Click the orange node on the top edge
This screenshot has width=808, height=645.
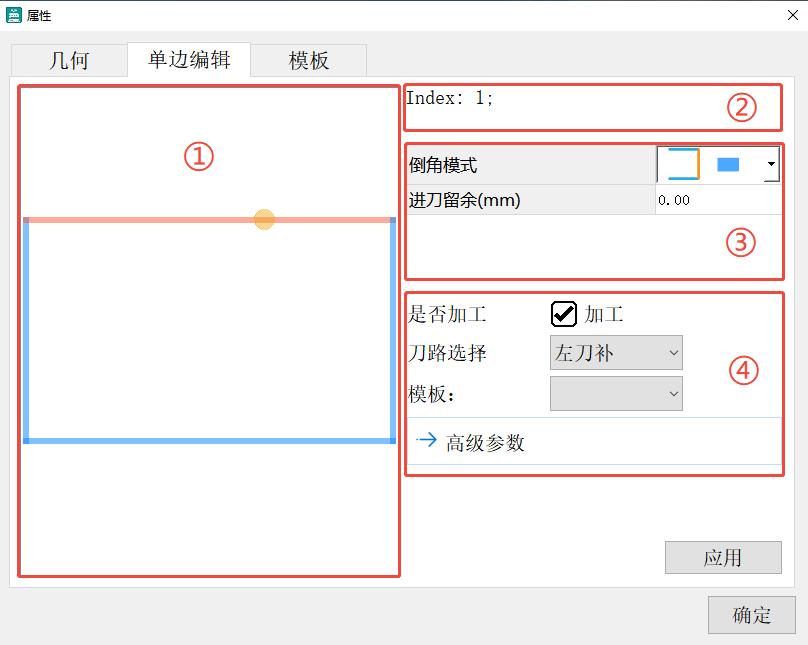pos(264,219)
